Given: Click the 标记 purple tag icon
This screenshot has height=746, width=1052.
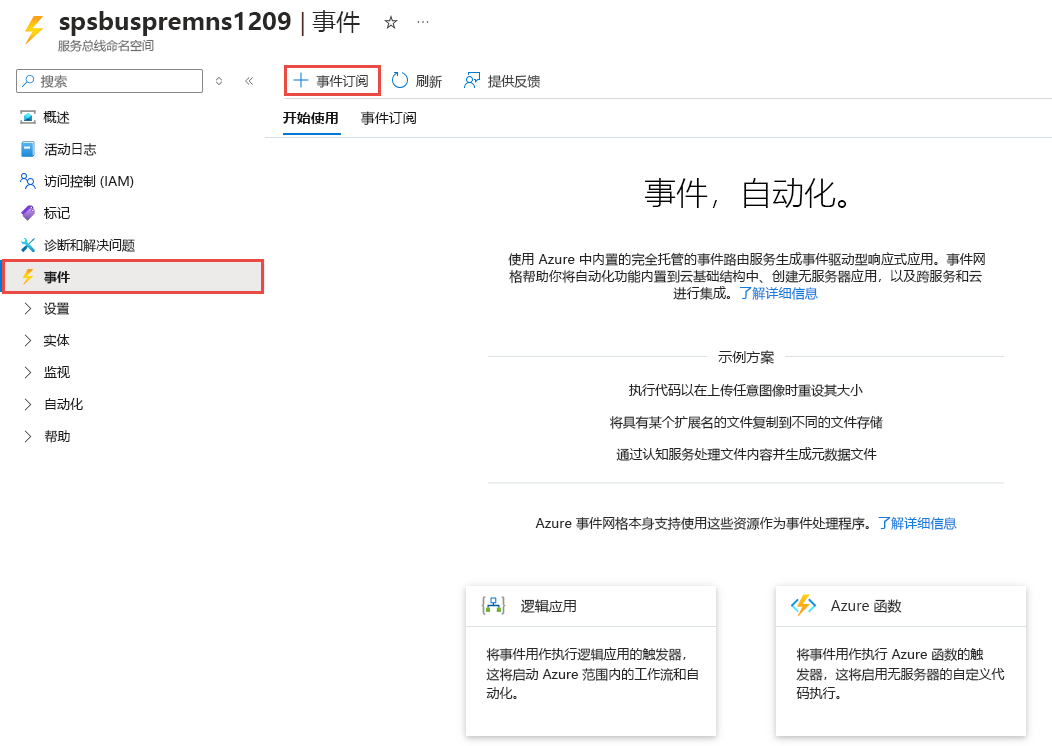Looking at the screenshot, I should 28,213.
